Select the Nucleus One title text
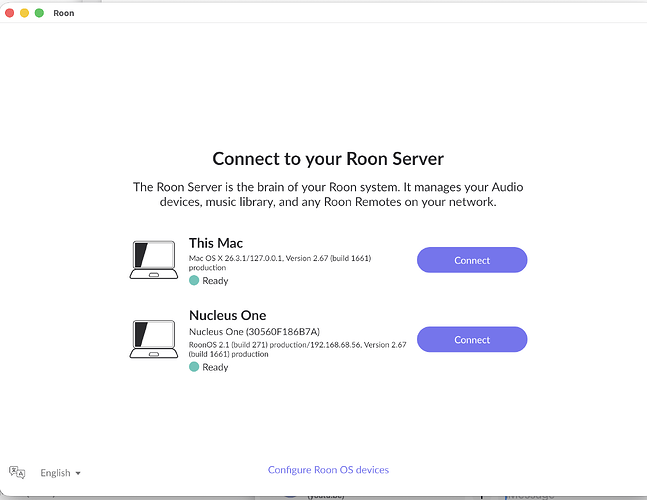The image size is (647, 500). coord(227,315)
